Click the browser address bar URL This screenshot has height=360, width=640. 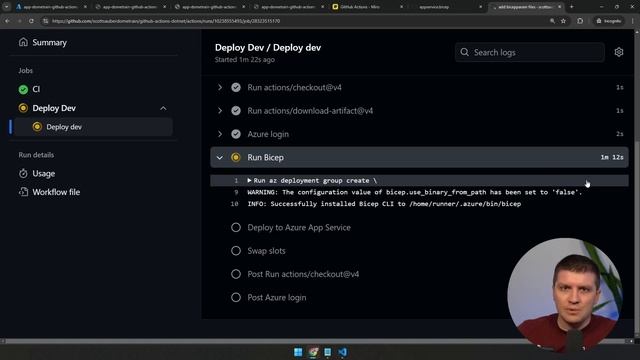pos(166,21)
